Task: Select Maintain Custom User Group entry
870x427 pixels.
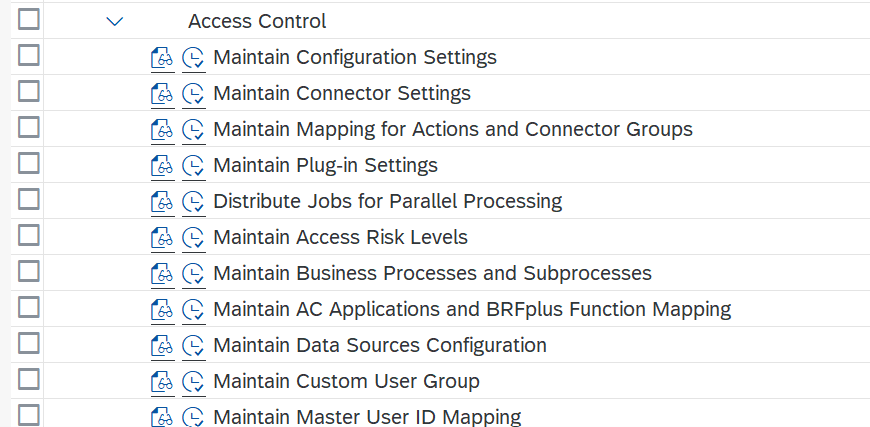Action: point(346,381)
